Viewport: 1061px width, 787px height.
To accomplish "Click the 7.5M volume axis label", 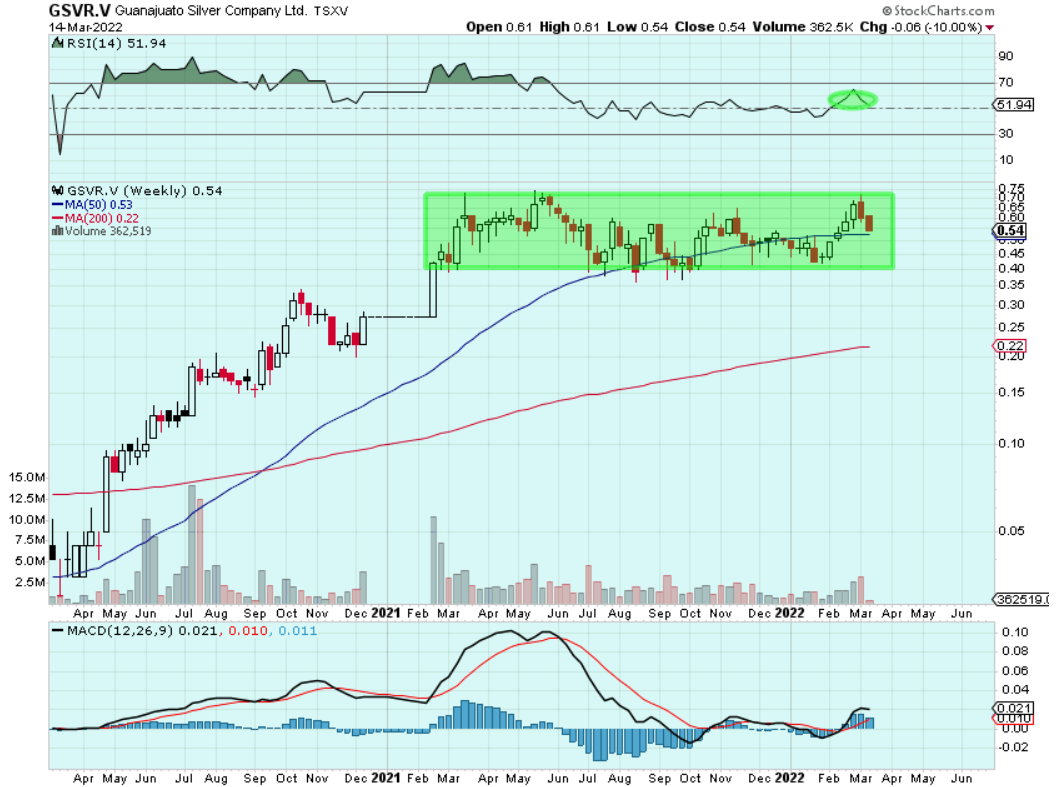I will tap(30, 540).
